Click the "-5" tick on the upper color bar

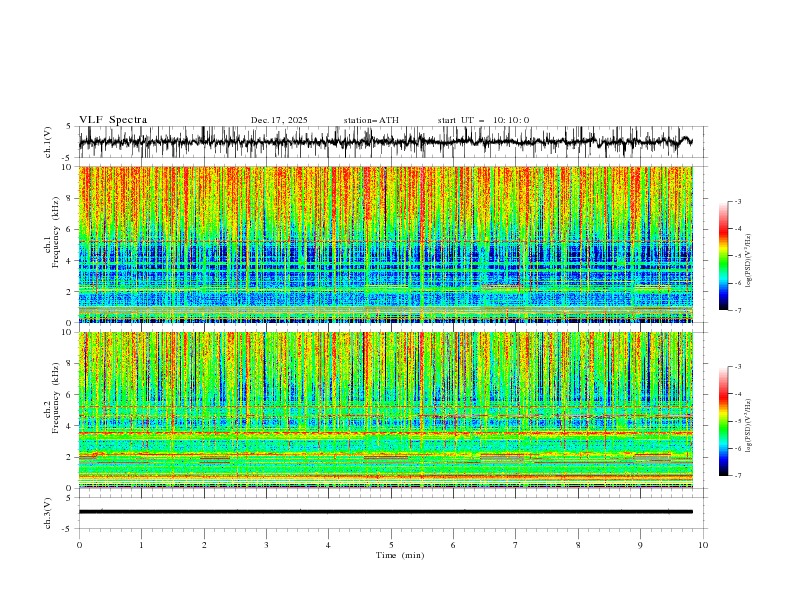click(x=738, y=256)
